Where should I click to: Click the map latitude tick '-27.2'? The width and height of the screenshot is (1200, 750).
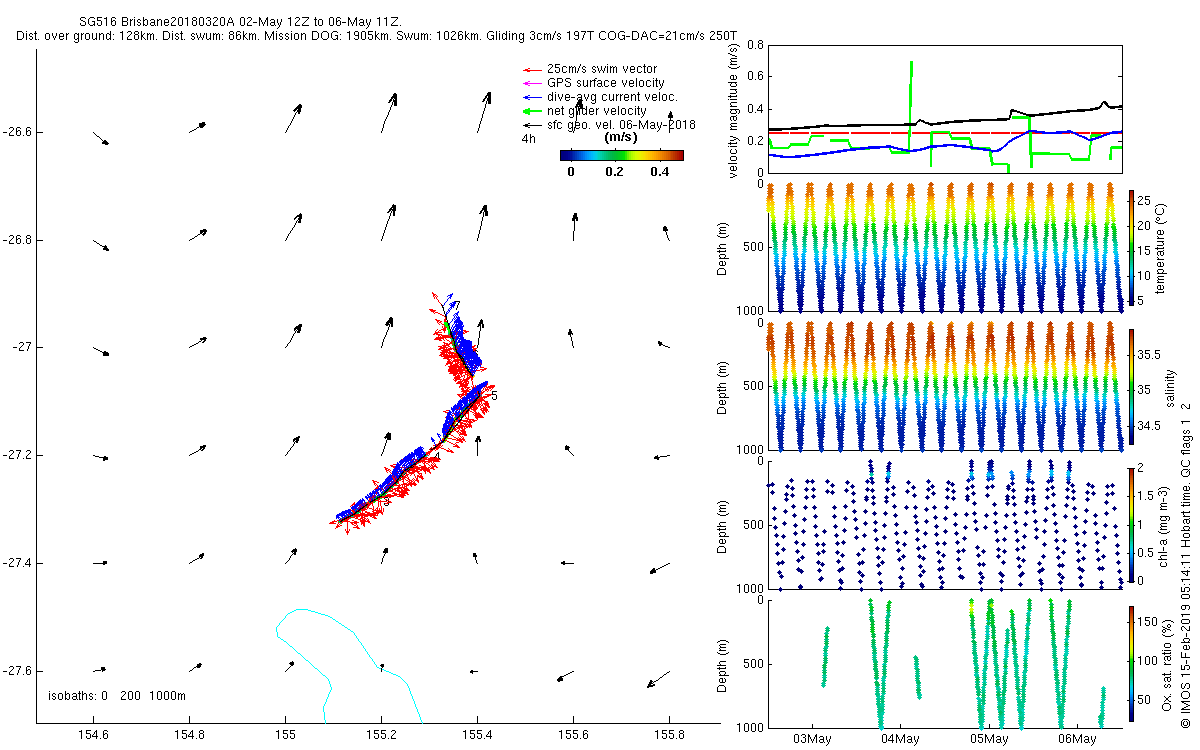[17, 455]
